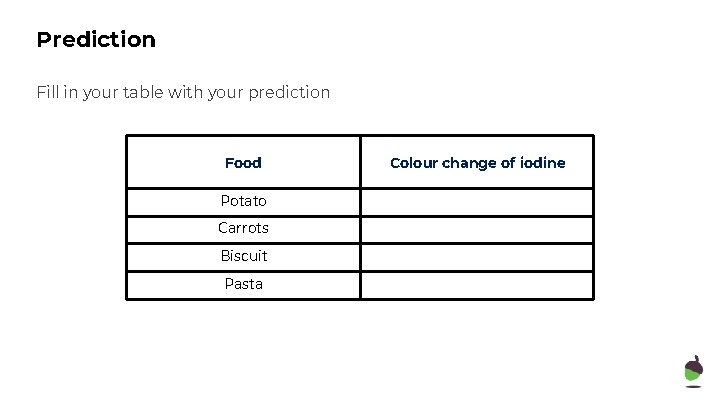The height and width of the screenshot is (405, 720).
Task: Click the 'Fill in your table' instruction text
Action: coord(183,92)
